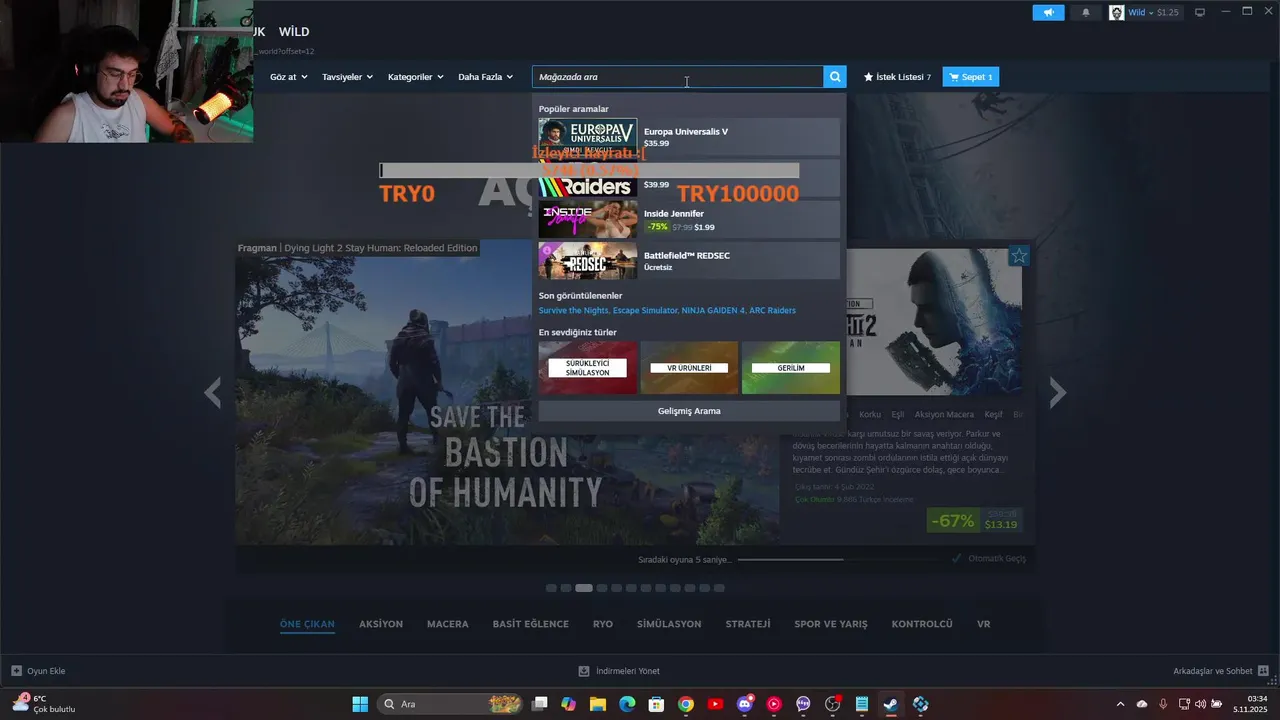Go to previous carousel item arrow

212,393
